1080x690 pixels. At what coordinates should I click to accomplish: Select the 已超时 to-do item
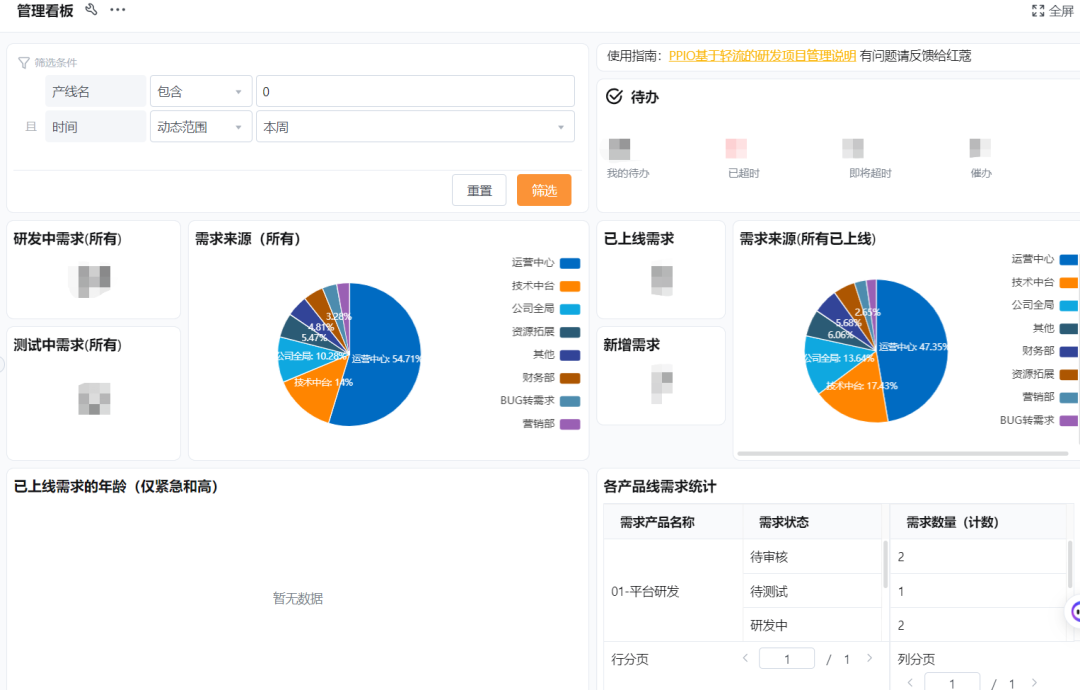[743, 159]
